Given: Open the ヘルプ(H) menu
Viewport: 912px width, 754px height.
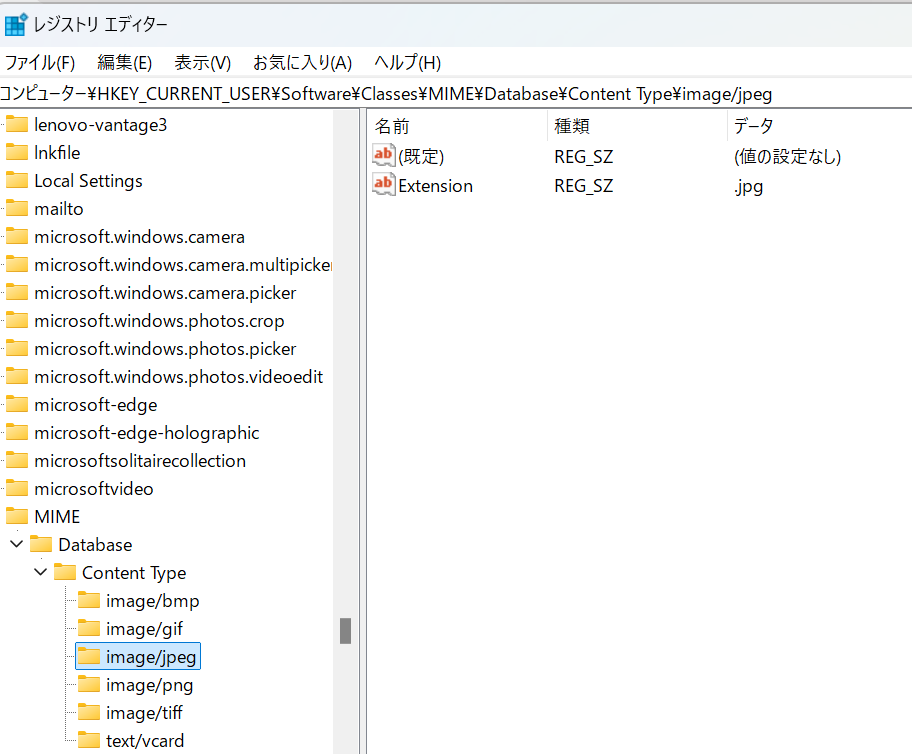Looking at the screenshot, I should point(407,62).
